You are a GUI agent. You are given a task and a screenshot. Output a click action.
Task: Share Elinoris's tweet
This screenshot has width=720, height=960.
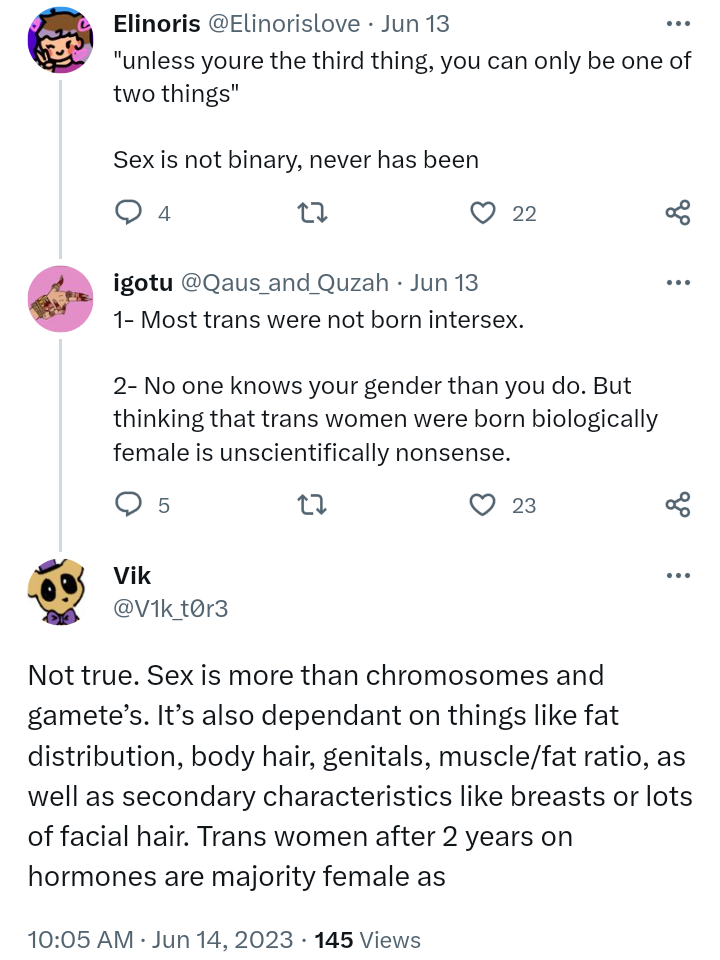[678, 212]
